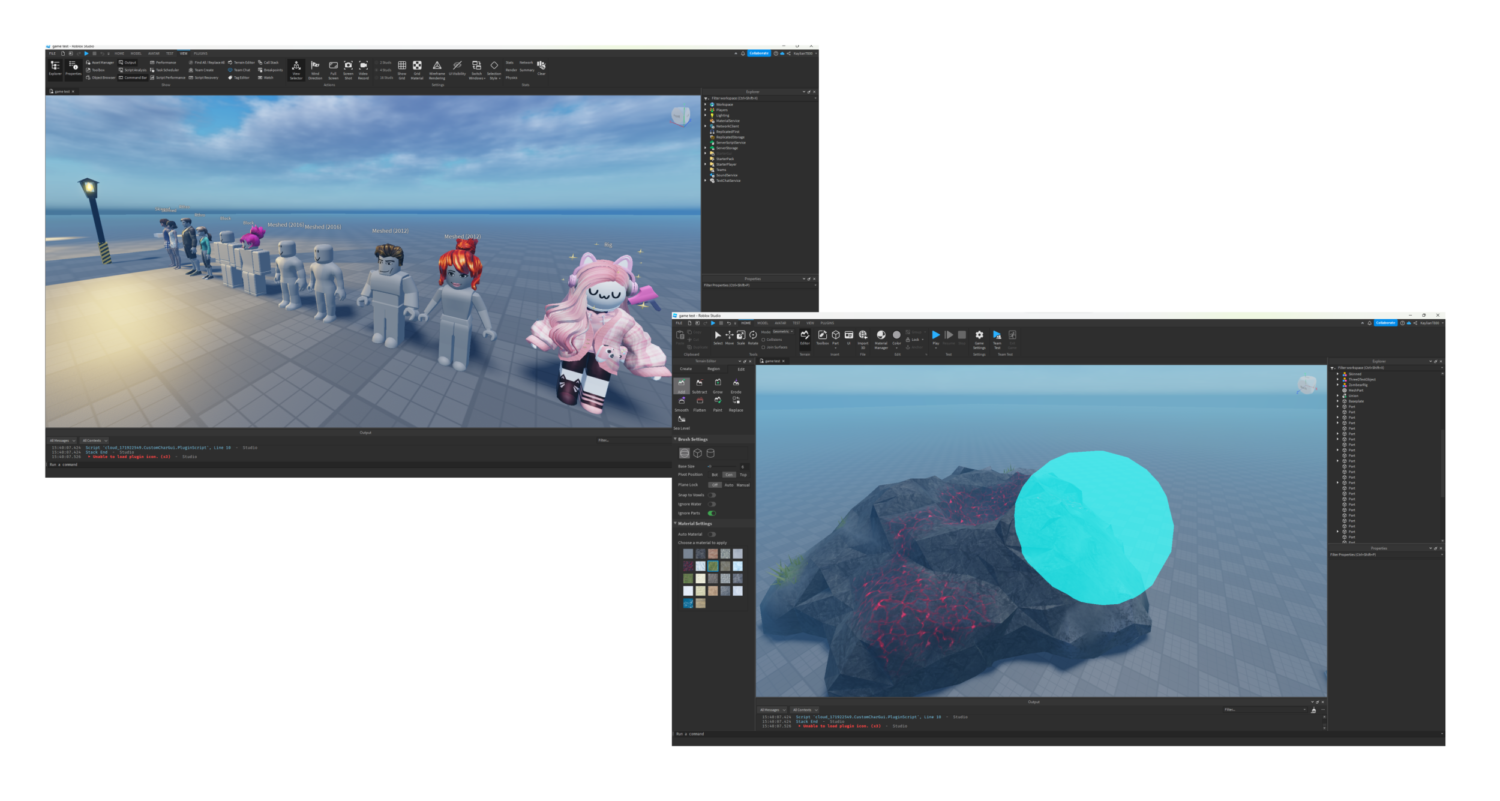Check the Collisions option in the ribbon
This screenshot has height=801, width=1500.
(769, 338)
